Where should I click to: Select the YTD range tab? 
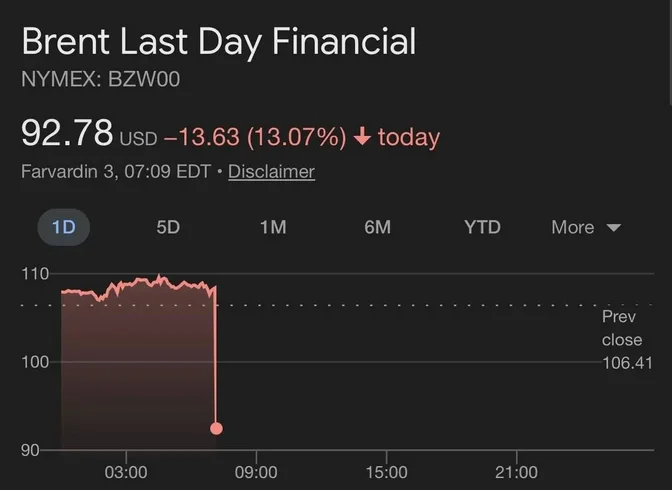[482, 227]
